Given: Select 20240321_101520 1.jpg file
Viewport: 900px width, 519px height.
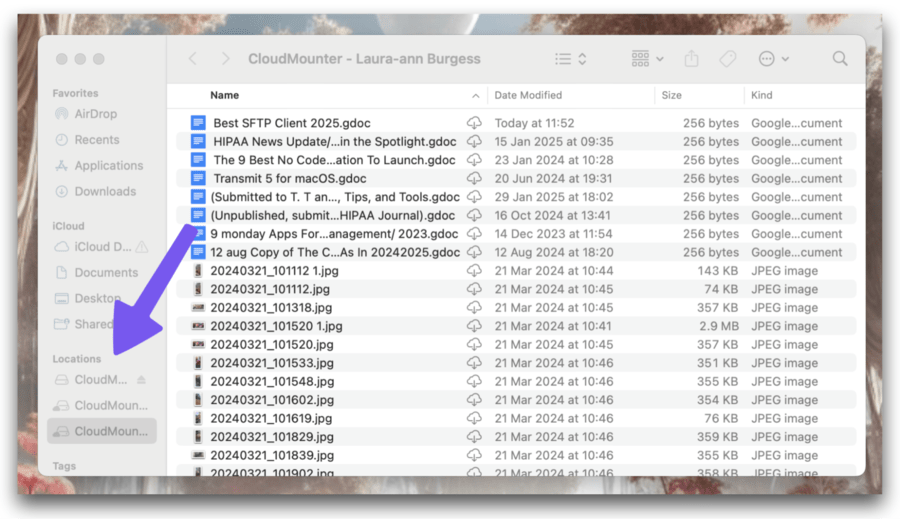Looking at the screenshot, I should pos(276,326).
